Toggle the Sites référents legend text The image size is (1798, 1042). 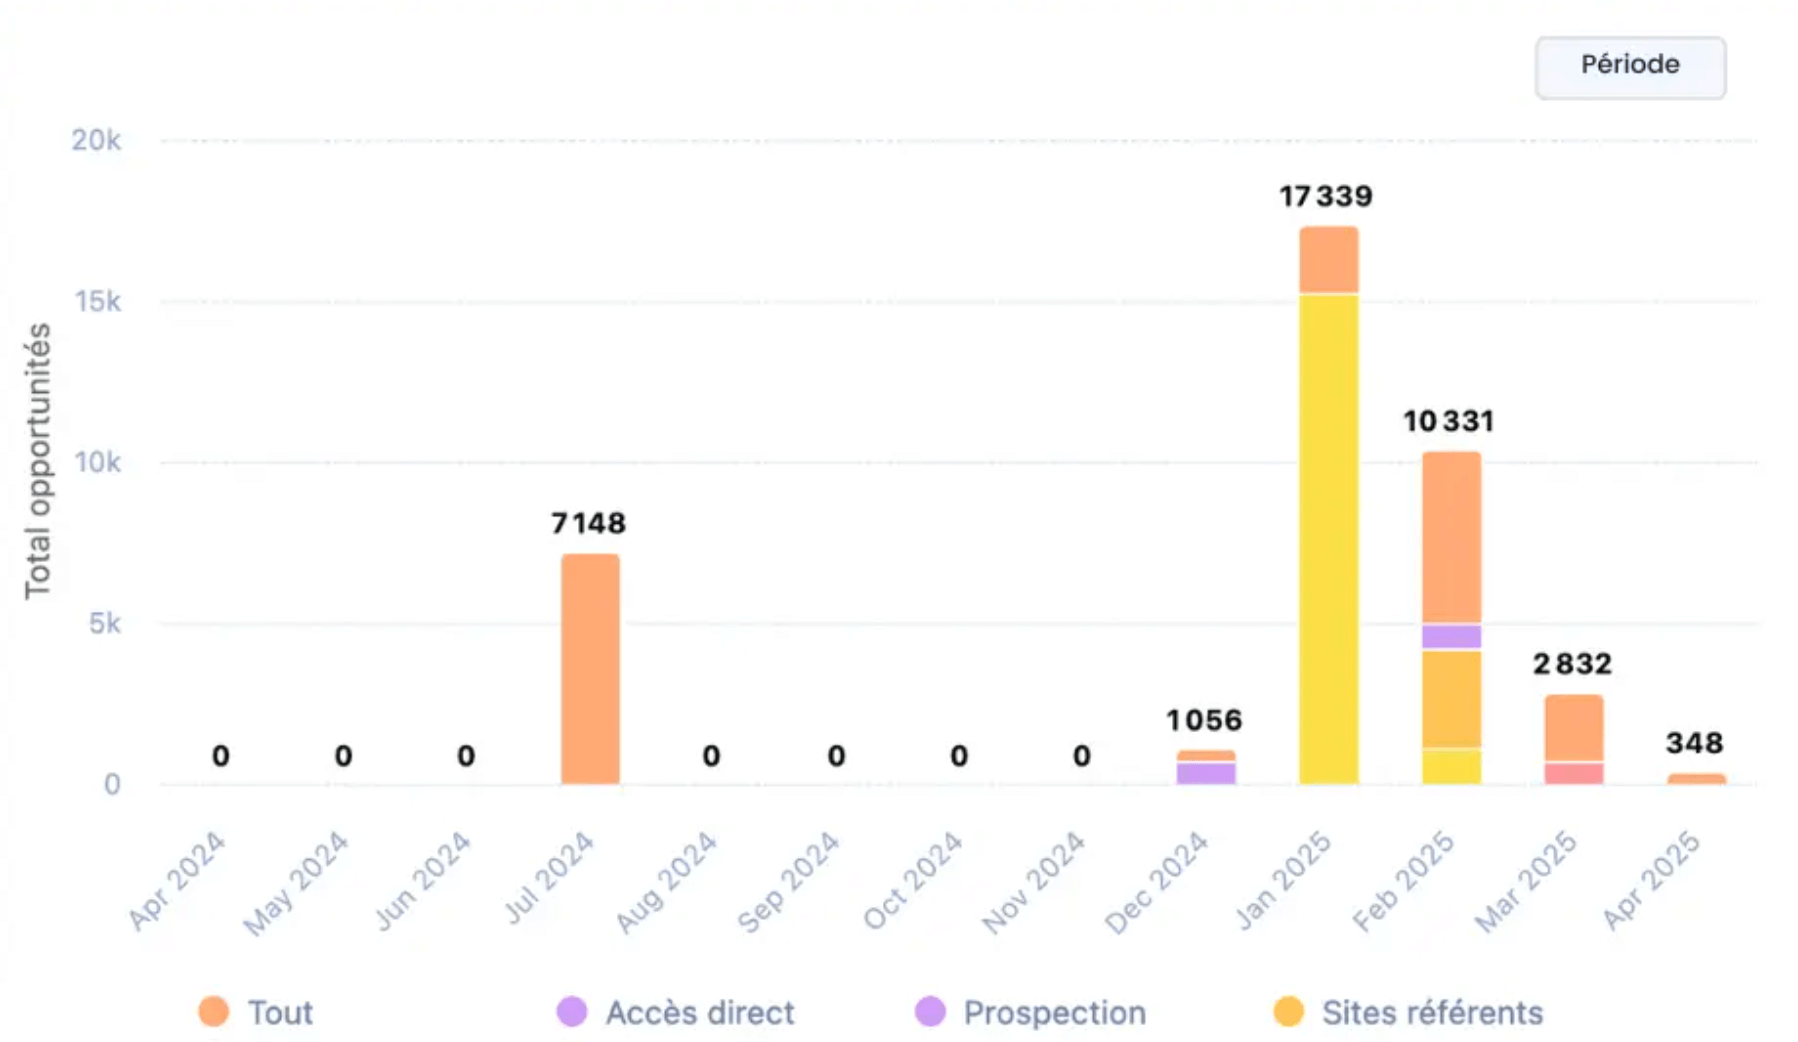click(1431, 1012)
